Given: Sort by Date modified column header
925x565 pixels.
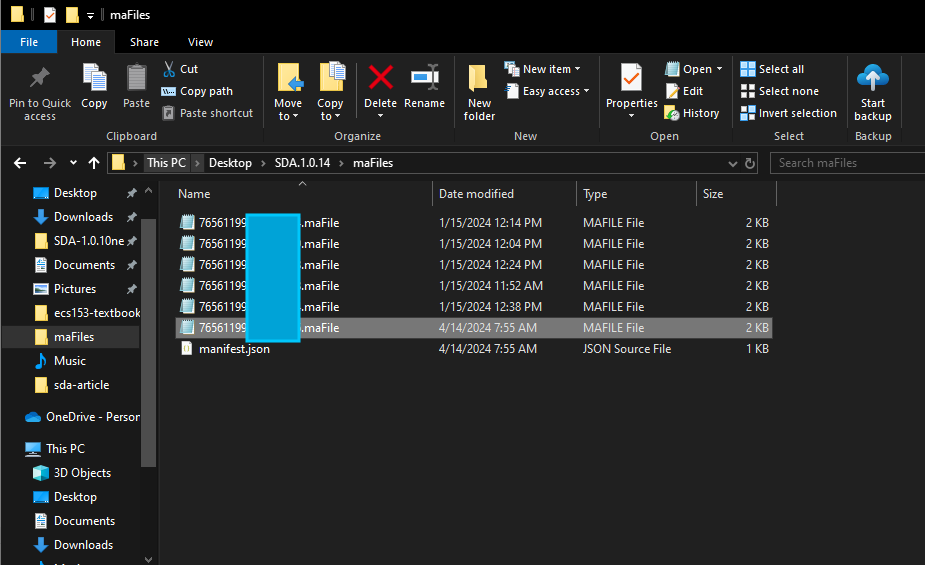Looking at the screenshot, I should [504, 193].
